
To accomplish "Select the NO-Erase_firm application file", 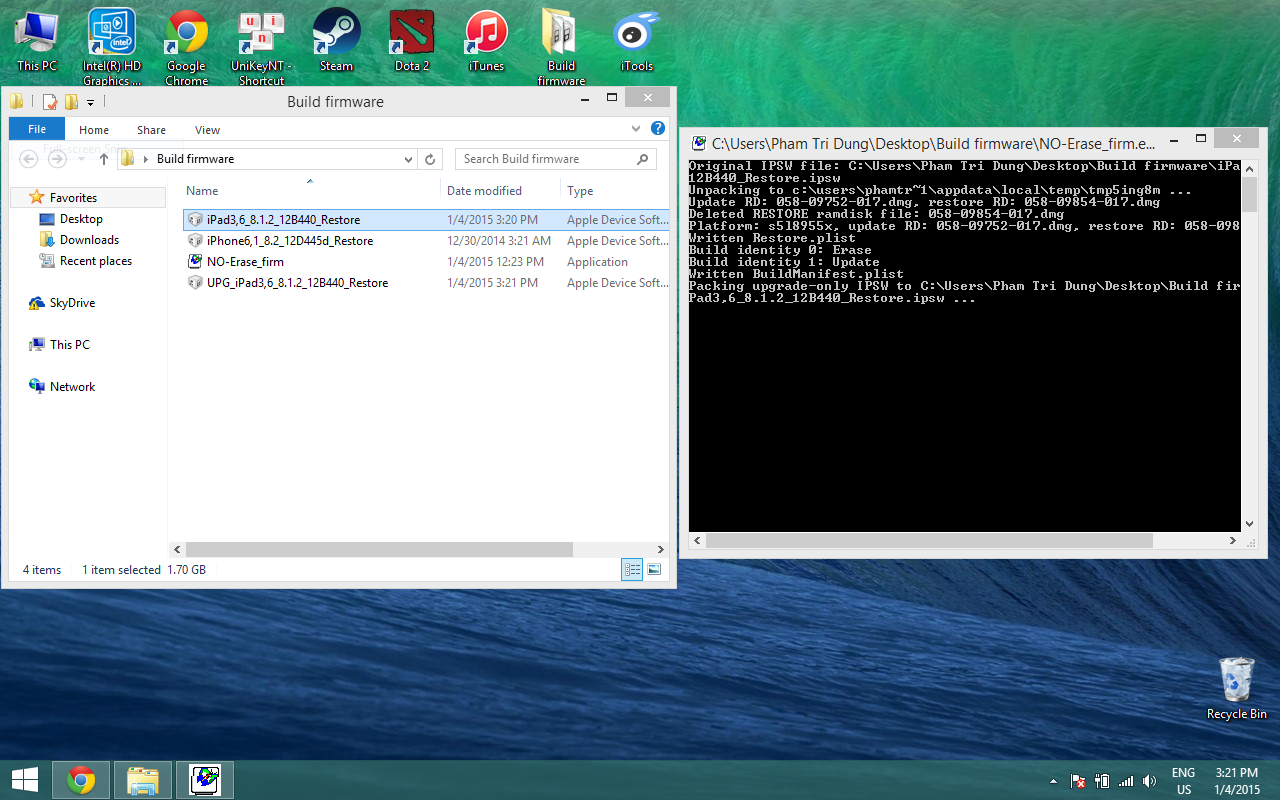I will point(245,262).
